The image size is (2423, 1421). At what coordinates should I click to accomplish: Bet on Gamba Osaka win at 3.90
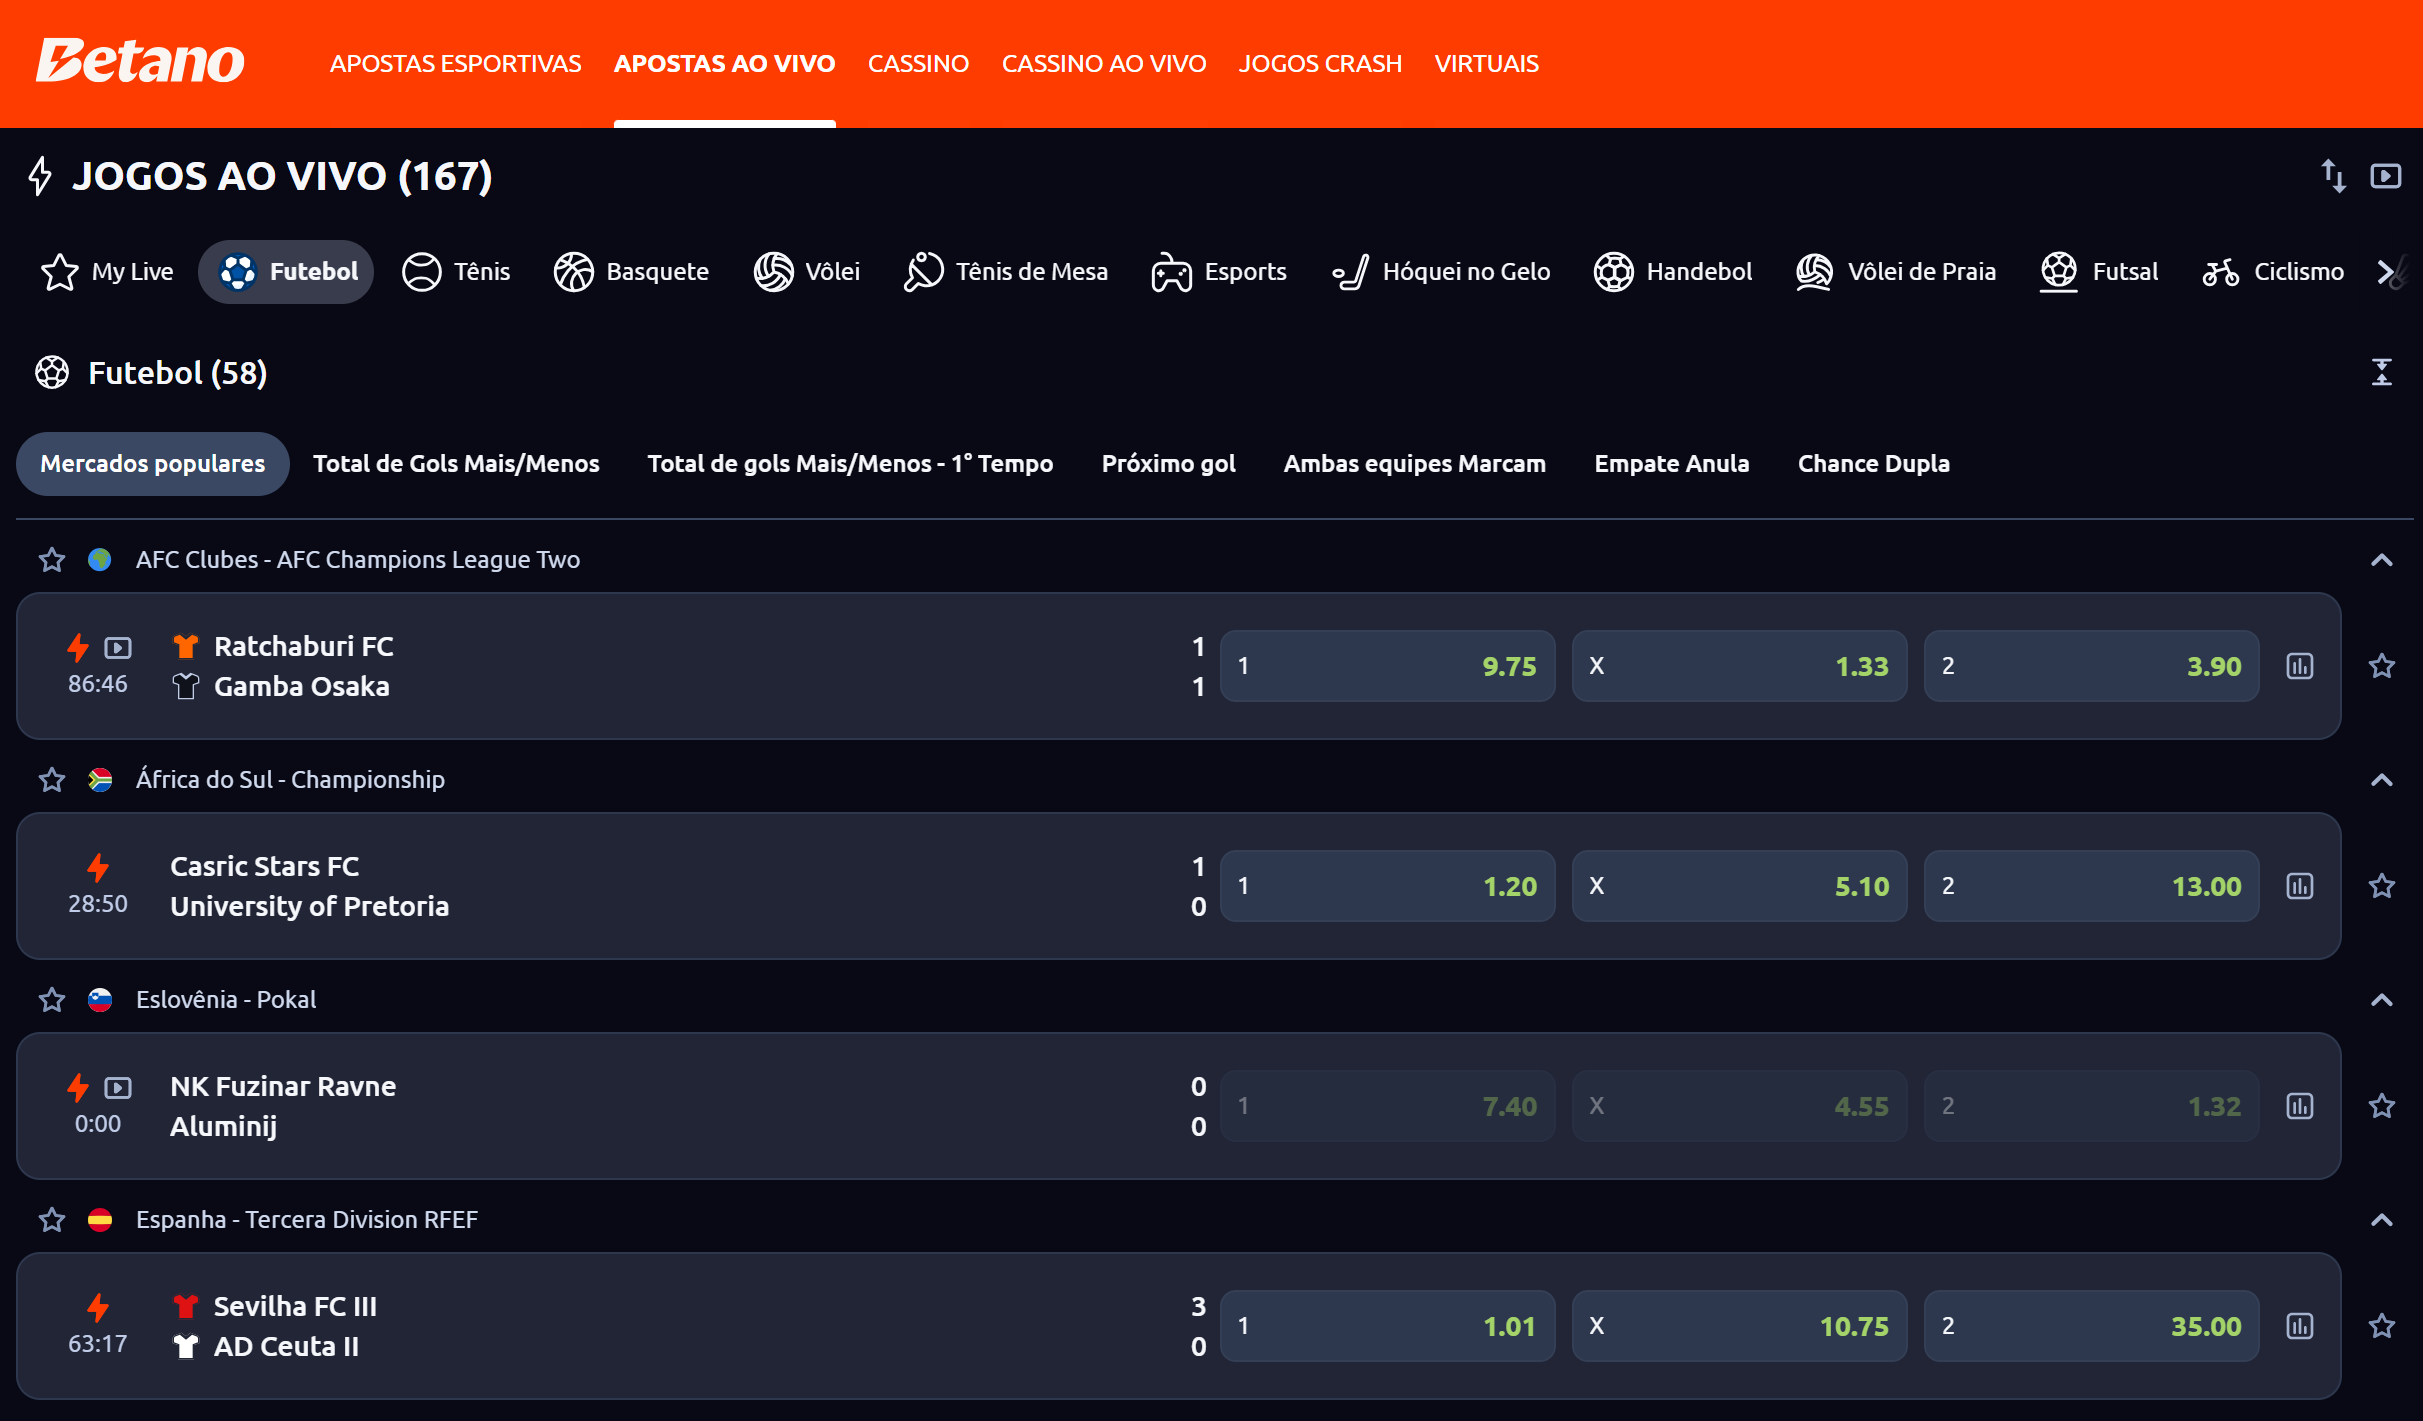pos(2091,666)
